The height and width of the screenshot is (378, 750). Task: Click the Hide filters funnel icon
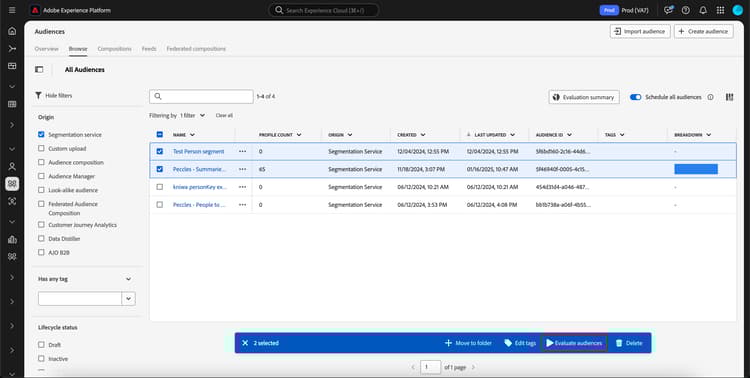[38, 96]
